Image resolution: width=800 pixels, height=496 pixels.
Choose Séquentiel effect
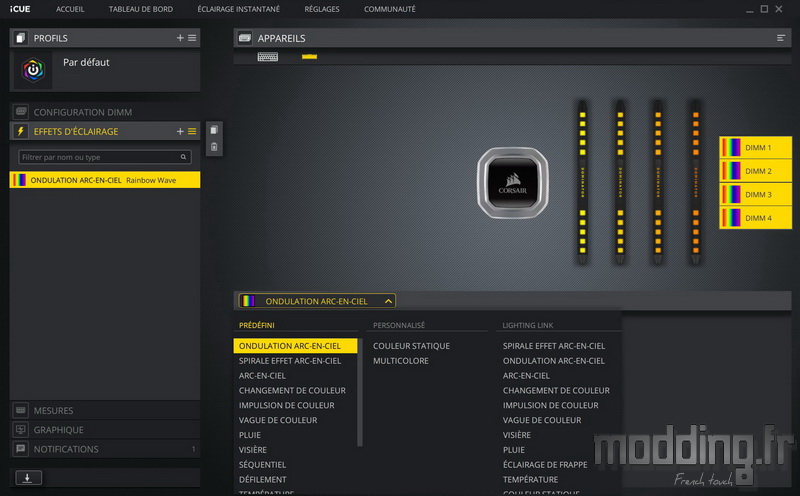pos(263,464)
